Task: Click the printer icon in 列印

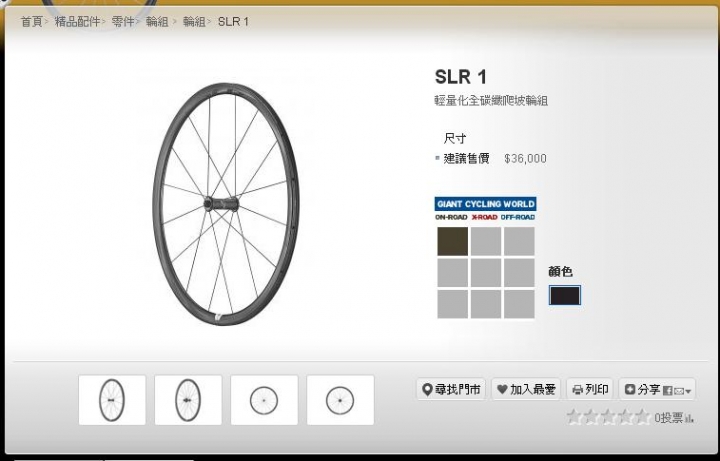Action: coord(578,390)
